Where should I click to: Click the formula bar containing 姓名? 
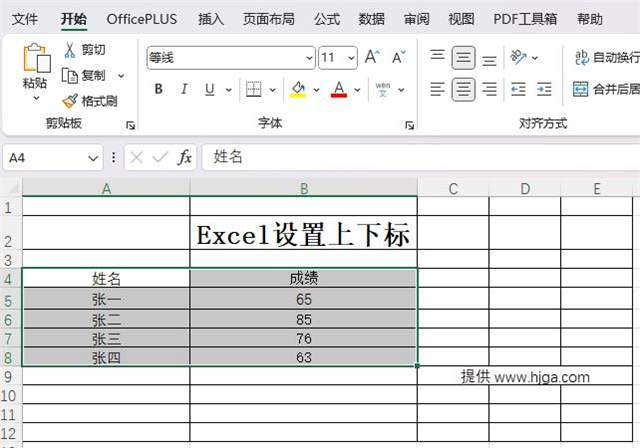click(420, 157)
